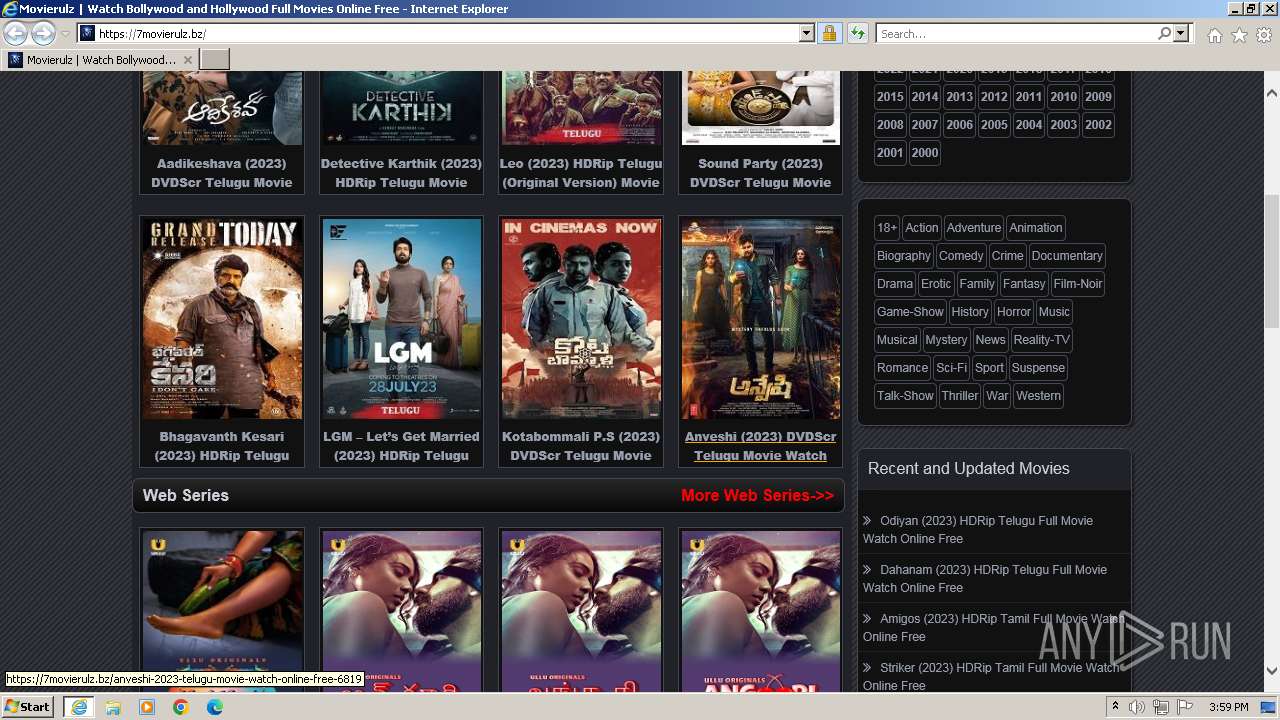Select the Animation genre tag

click(x=1036, y=228)
